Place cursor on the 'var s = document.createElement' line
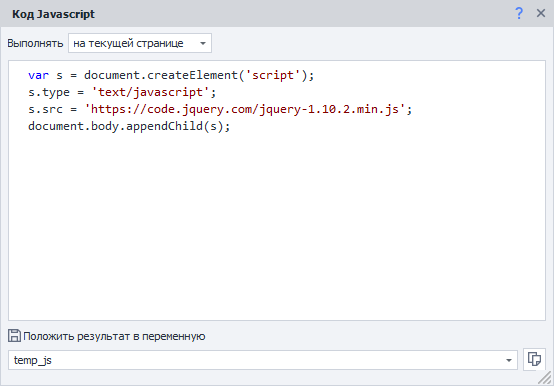 pos(171,75)
